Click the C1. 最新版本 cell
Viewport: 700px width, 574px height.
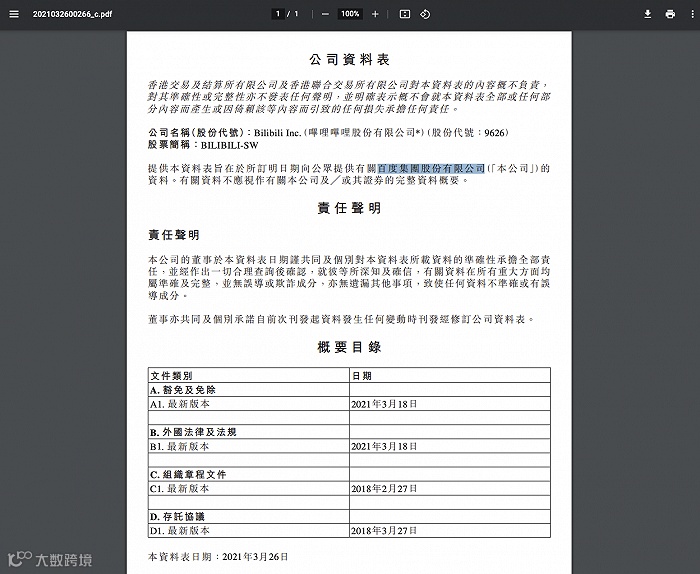[x=249, y=489]
